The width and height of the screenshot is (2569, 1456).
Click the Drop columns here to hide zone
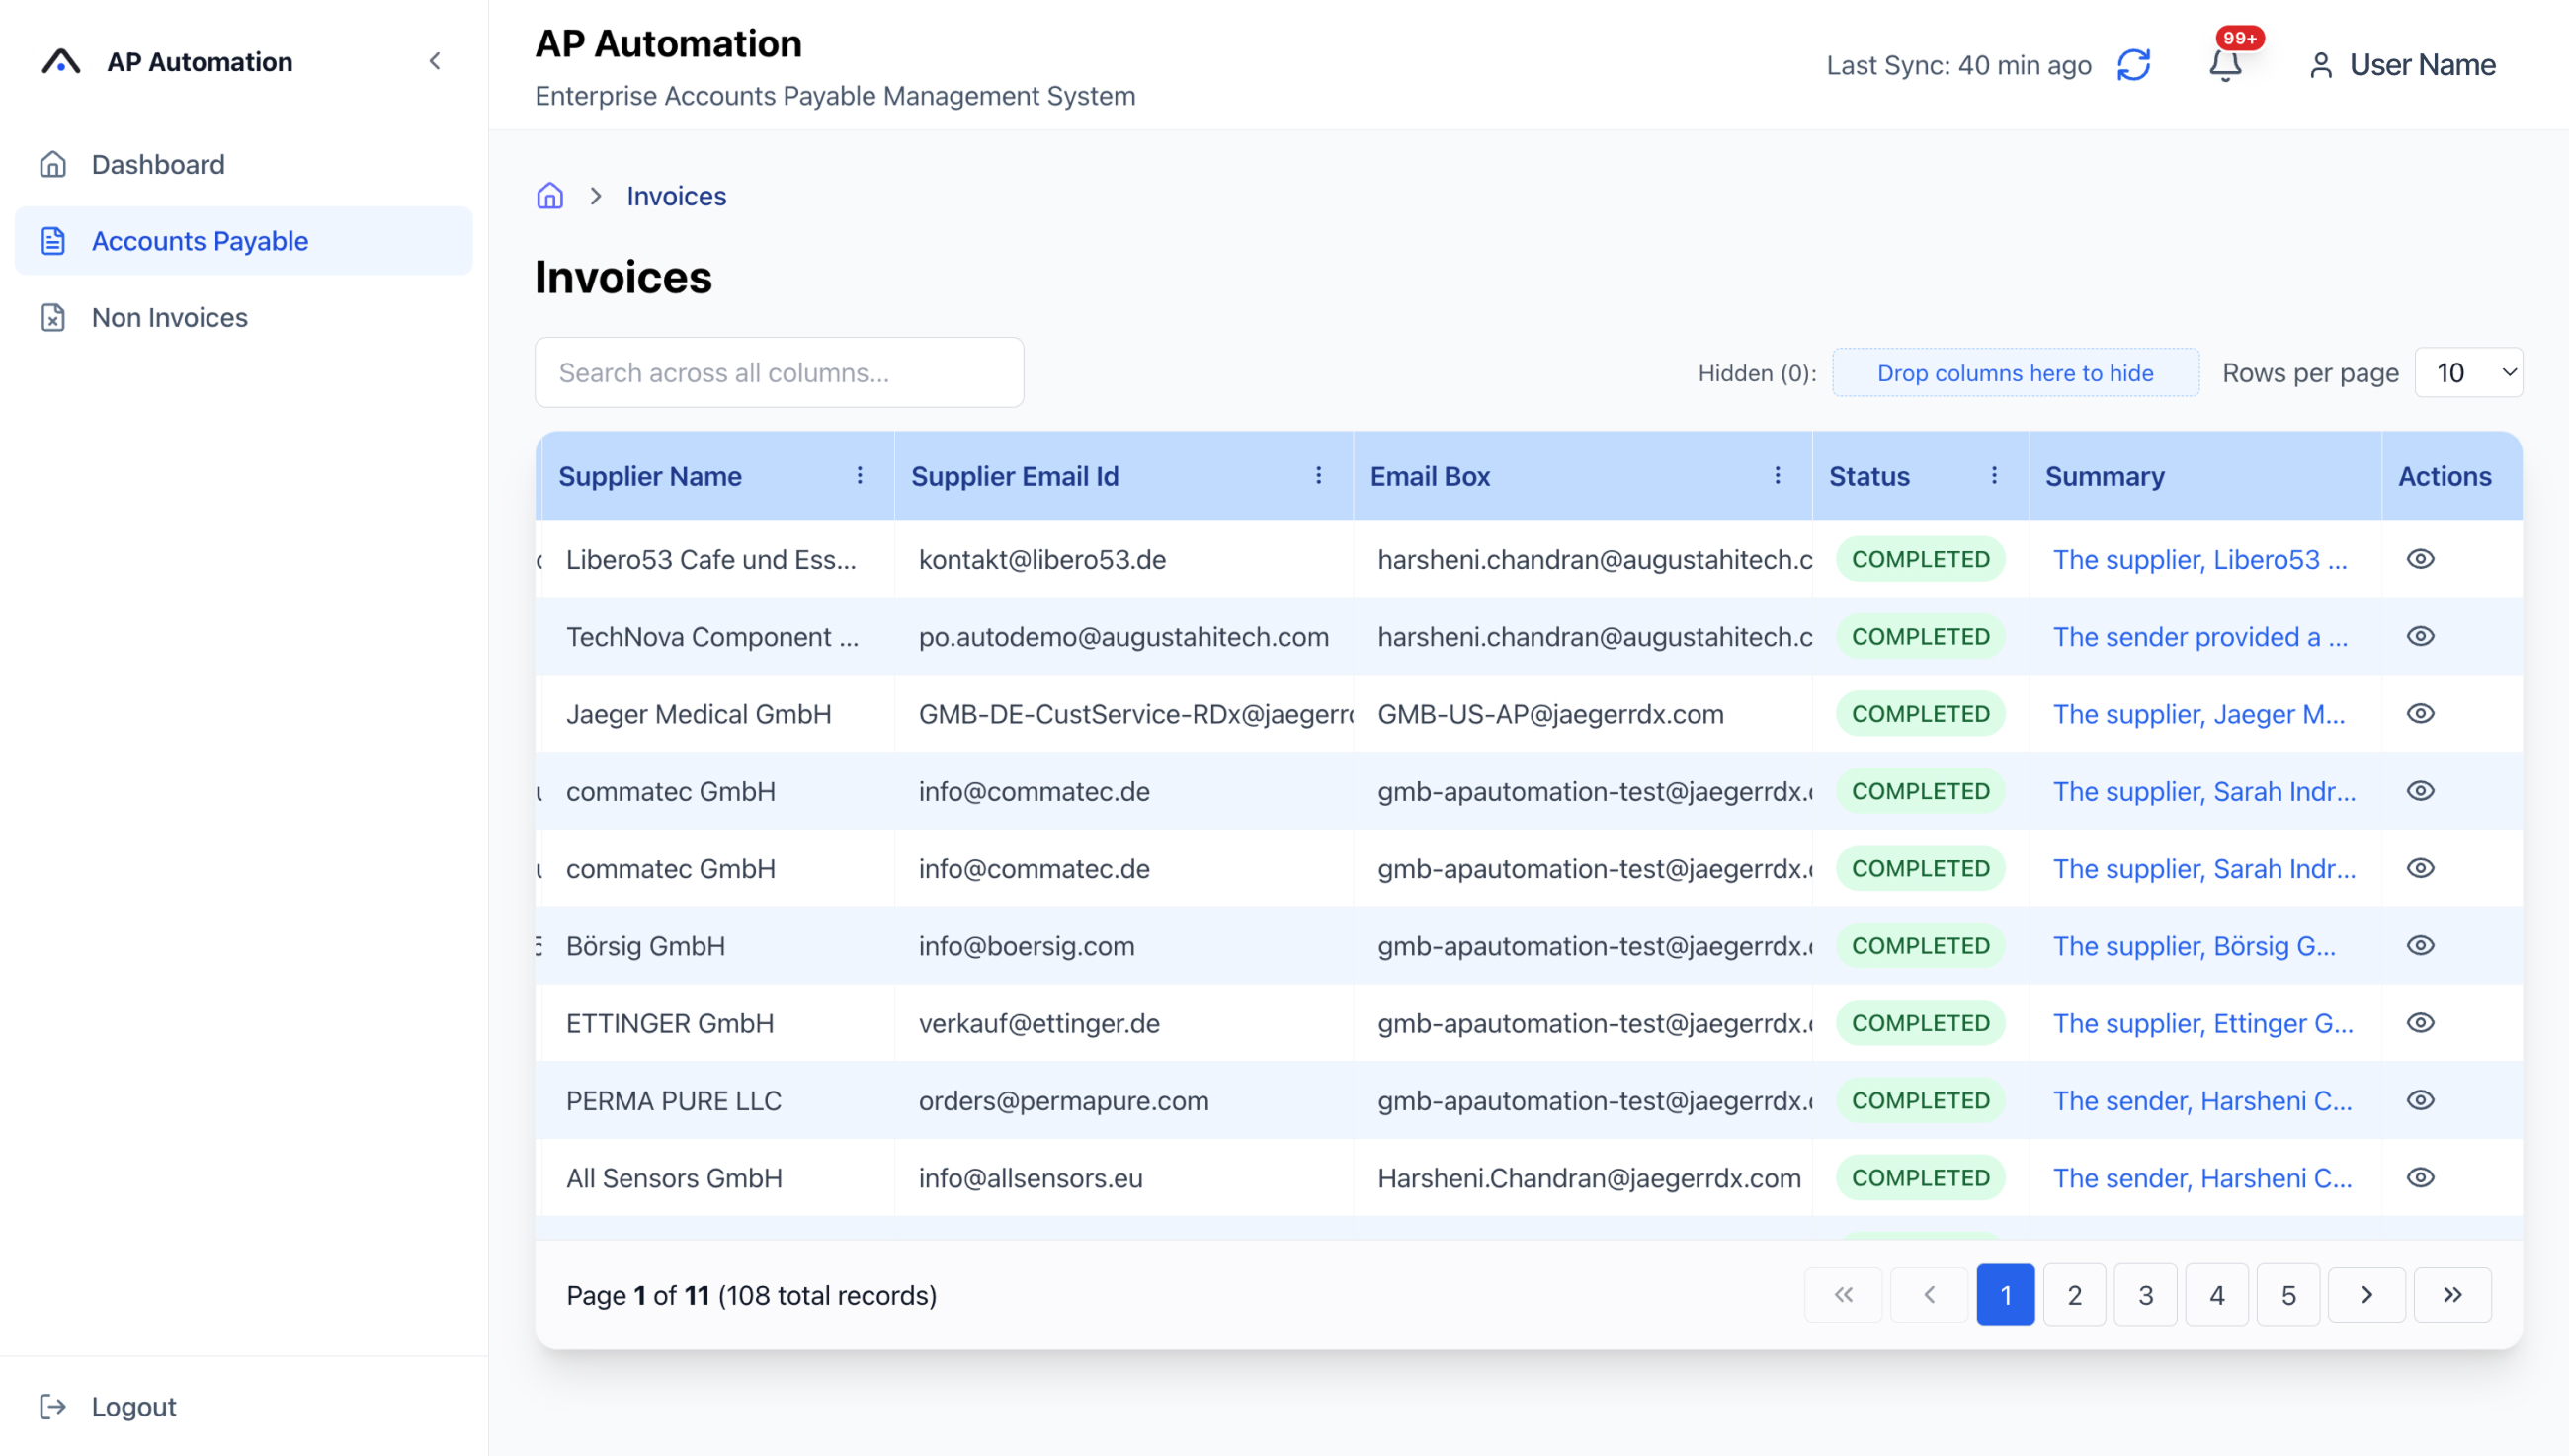coord(2015,372)
